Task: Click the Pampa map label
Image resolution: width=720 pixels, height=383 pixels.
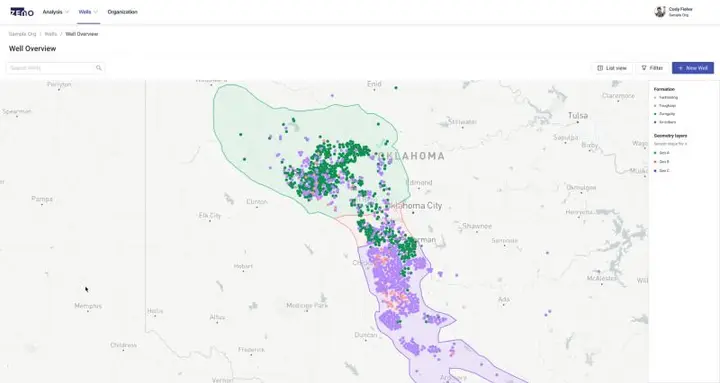Action: coord(42,199)
